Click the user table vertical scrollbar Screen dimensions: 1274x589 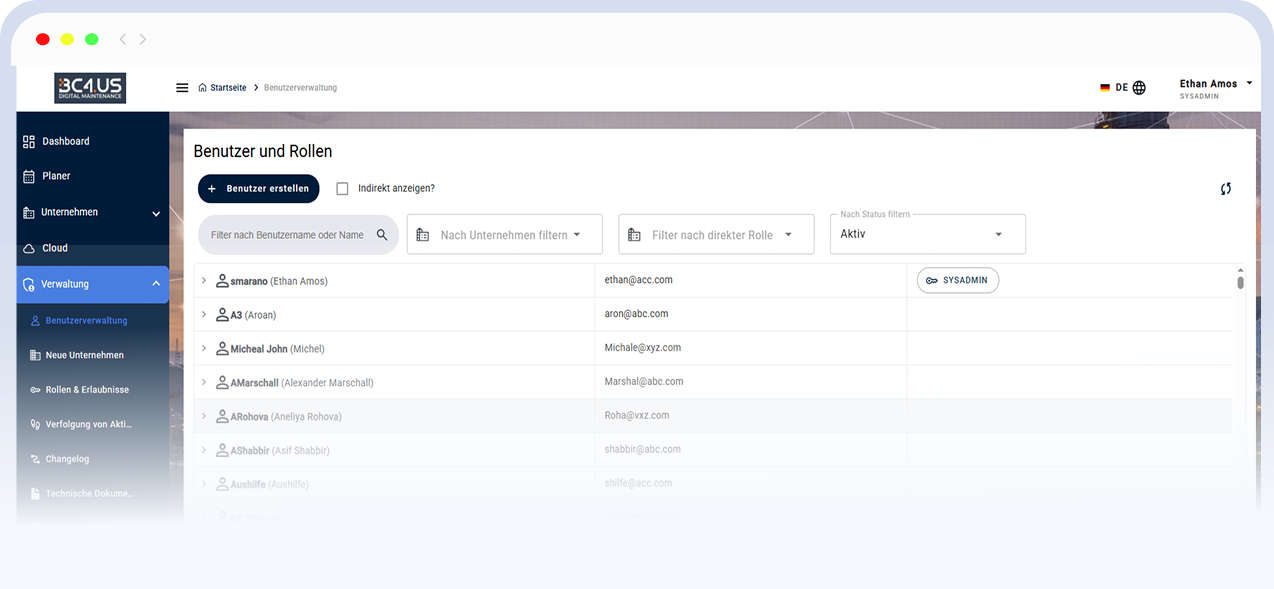point(1240,283)
